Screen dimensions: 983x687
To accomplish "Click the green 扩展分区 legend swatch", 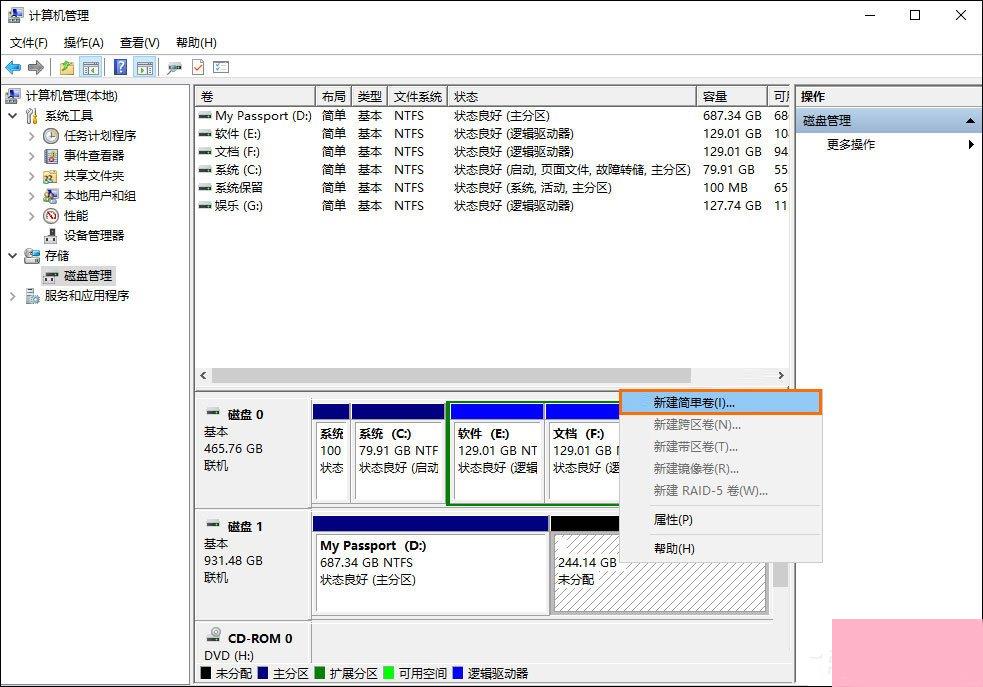I will coord(319,673).
